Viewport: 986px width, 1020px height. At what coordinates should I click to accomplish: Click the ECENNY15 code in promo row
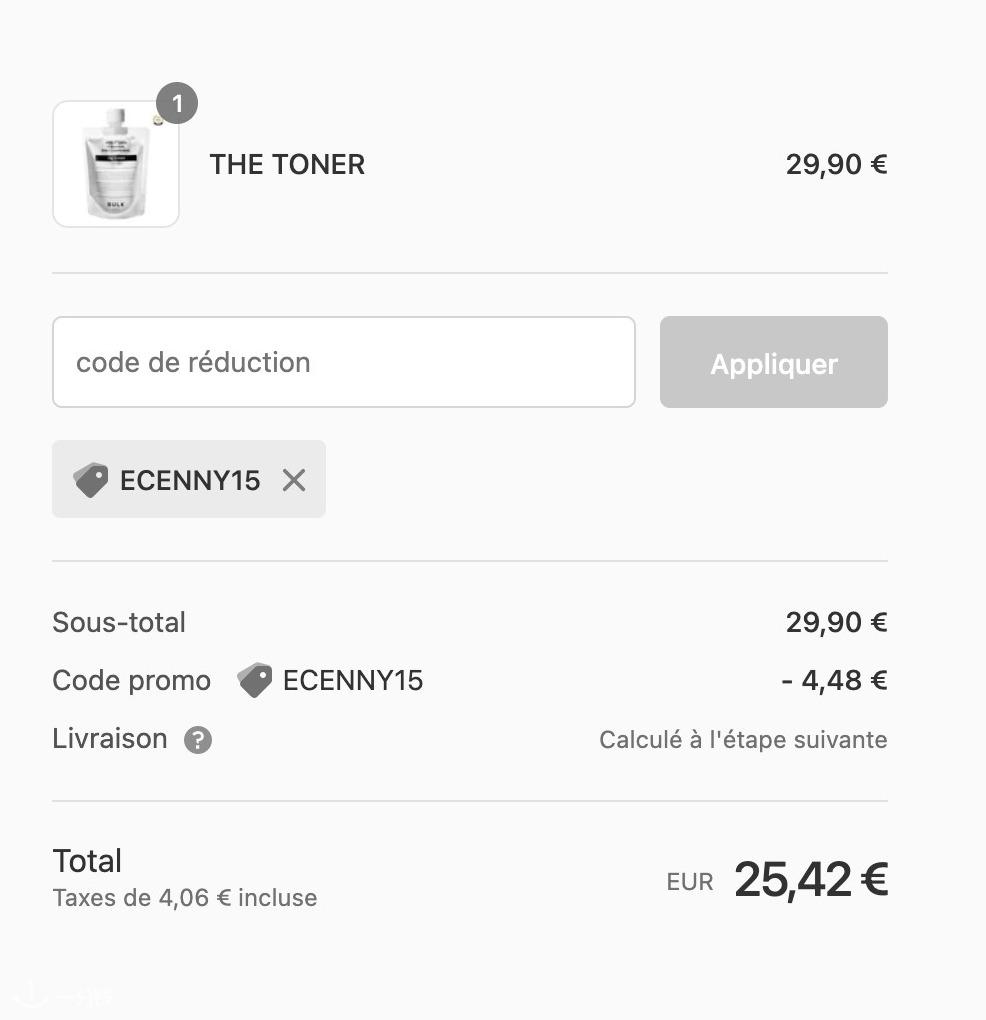point(353,680)
